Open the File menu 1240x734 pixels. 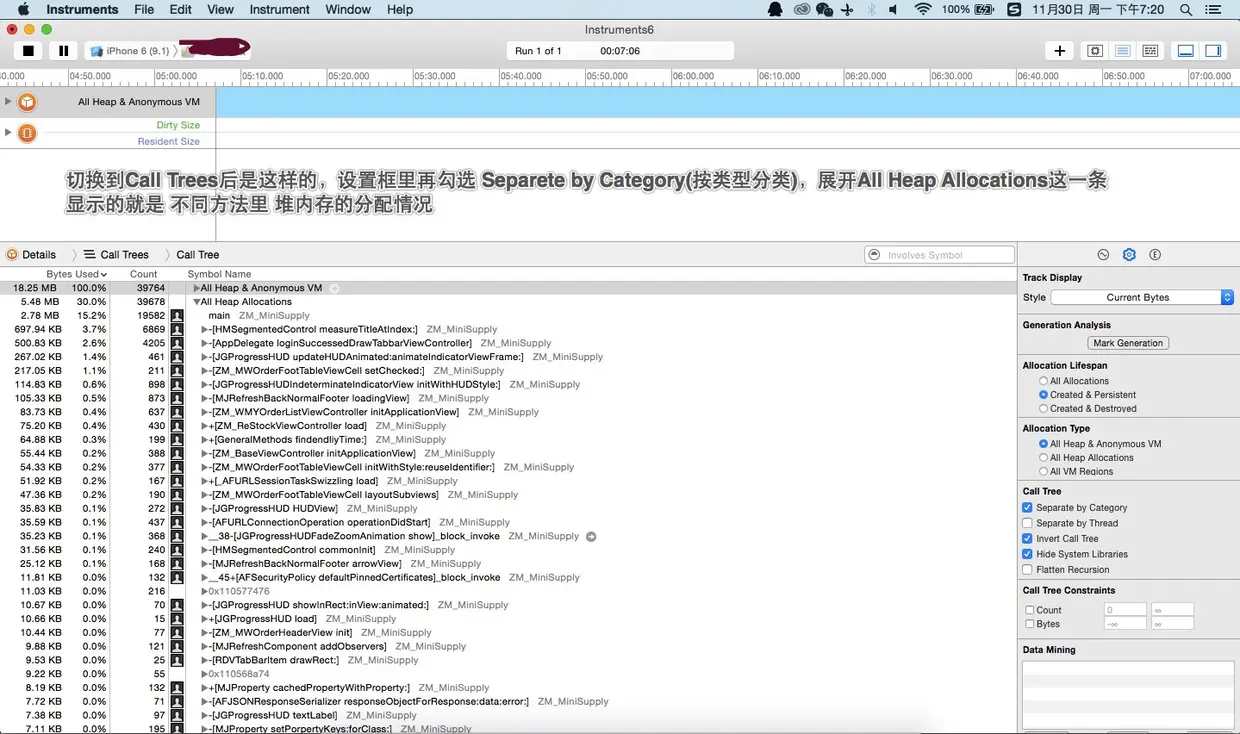144,9
